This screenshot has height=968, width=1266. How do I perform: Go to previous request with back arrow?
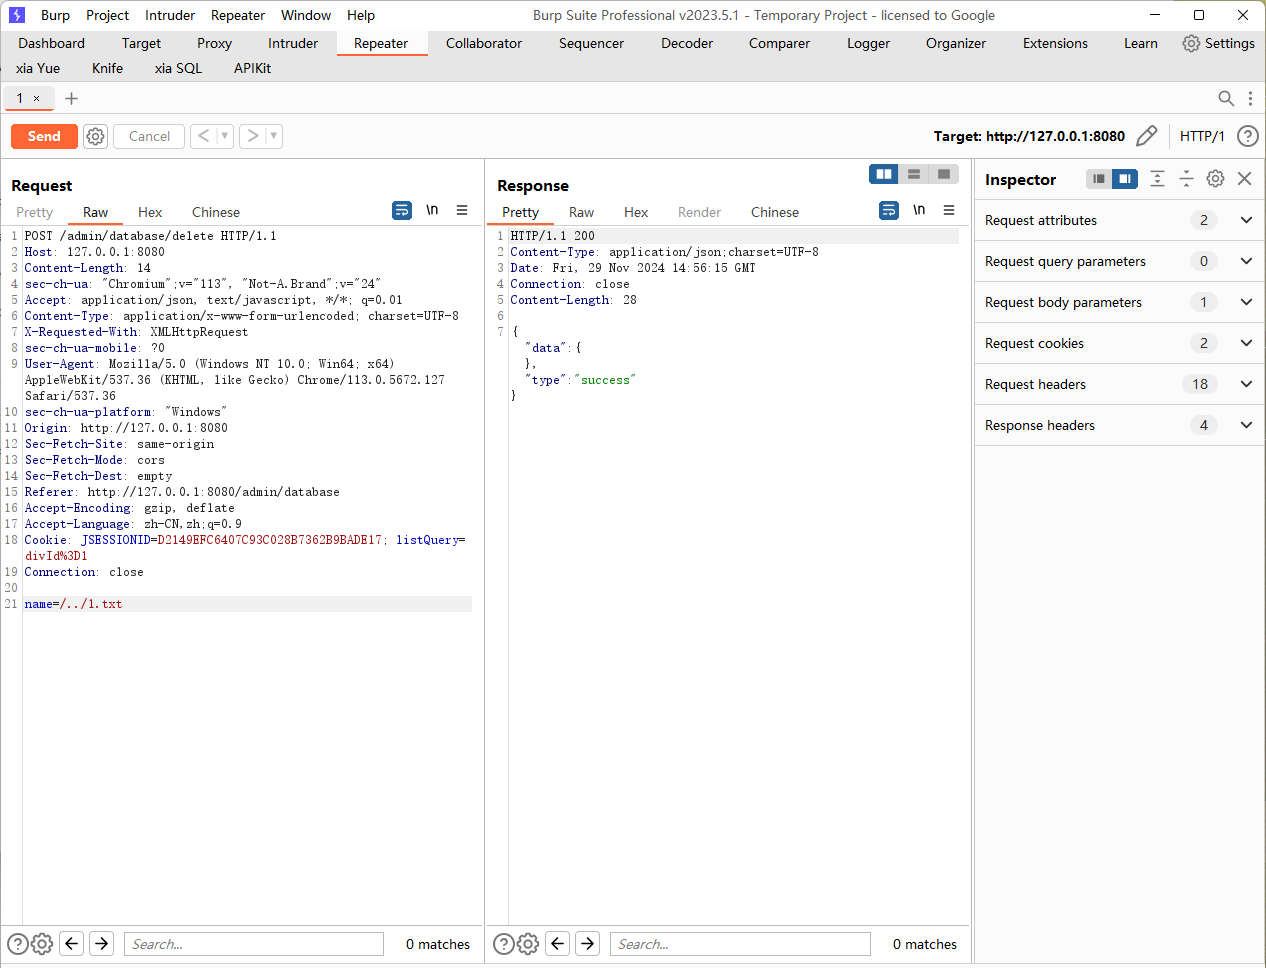[203, 136]
